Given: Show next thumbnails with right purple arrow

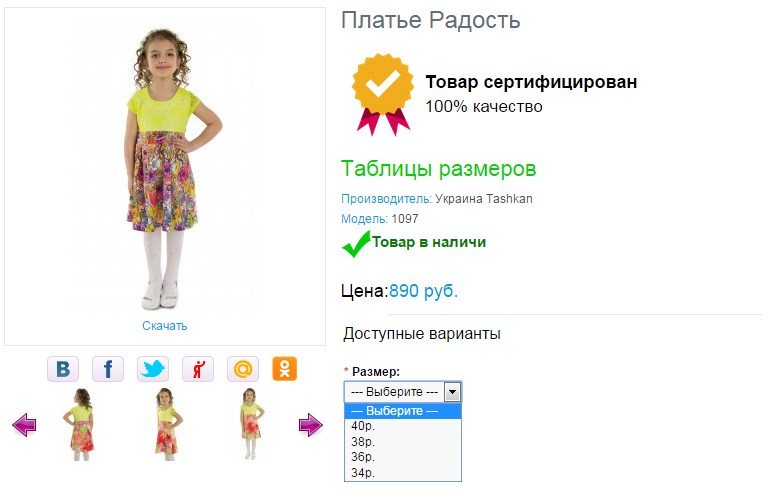Looking at the screenshot, I should (x=310, y=424).
